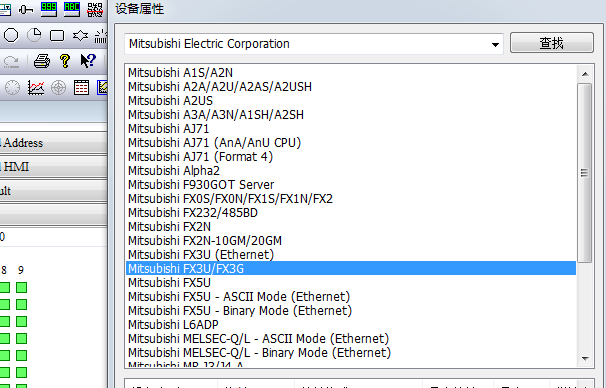The height and width of the screenshot is (388, 606).
Task: Select the Barcode/QR code scanner tool
Action: click(x=95, y=9)
